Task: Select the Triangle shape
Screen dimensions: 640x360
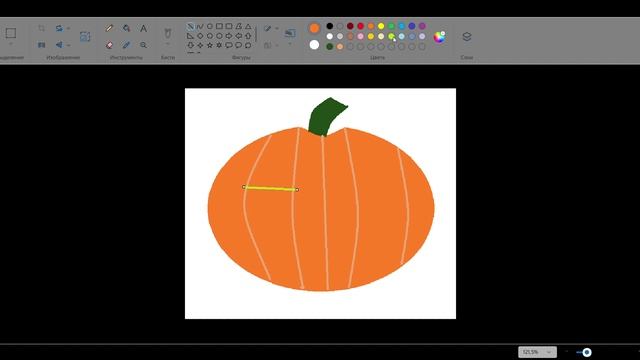Action: coord(248,27)
